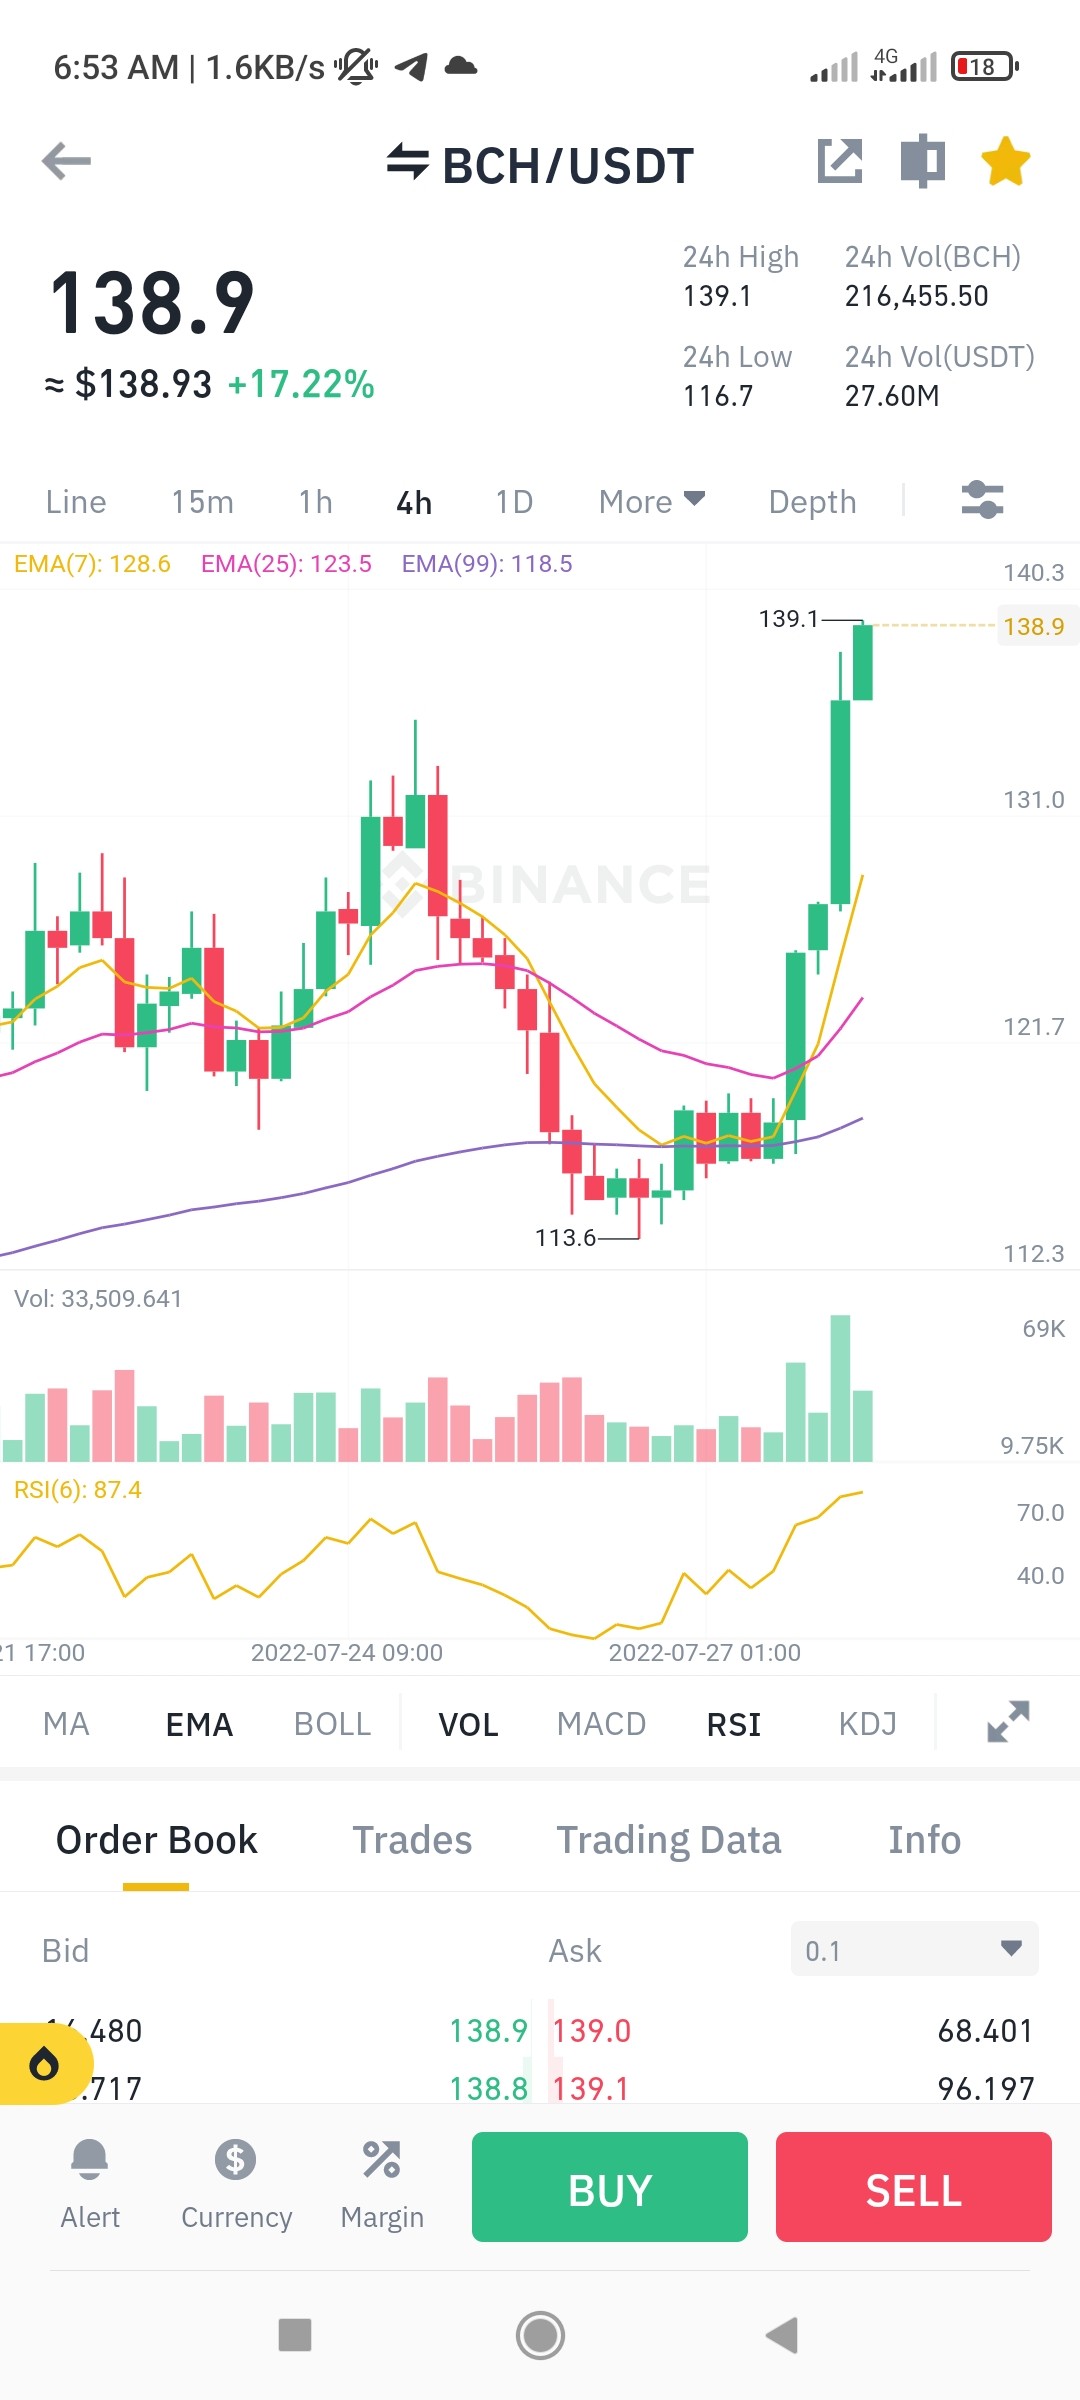Switch to the Trades tab

tap(412, 1840)
